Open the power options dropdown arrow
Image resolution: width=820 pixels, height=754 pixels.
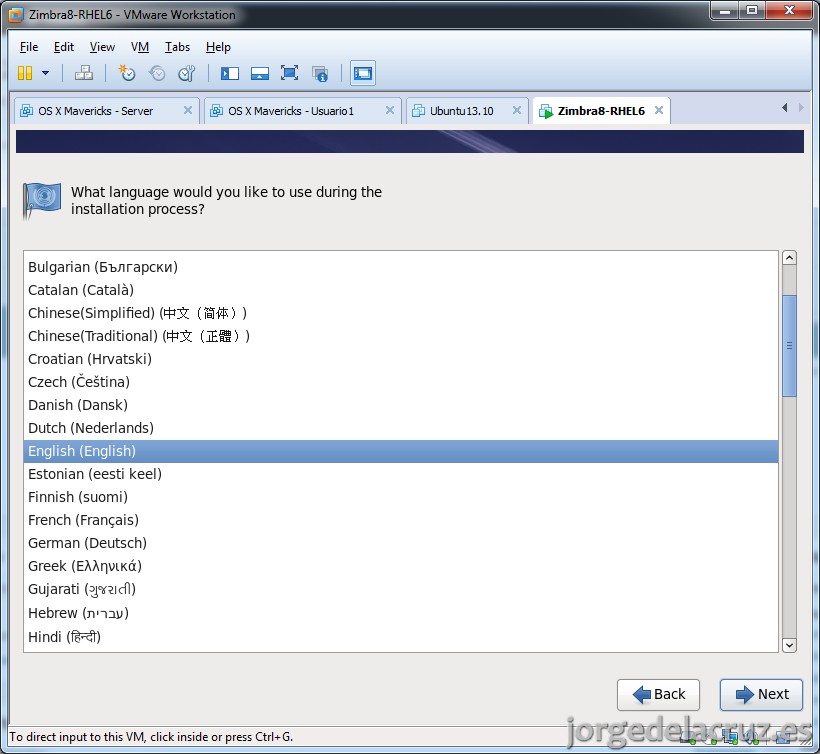[x=45, y=73]
